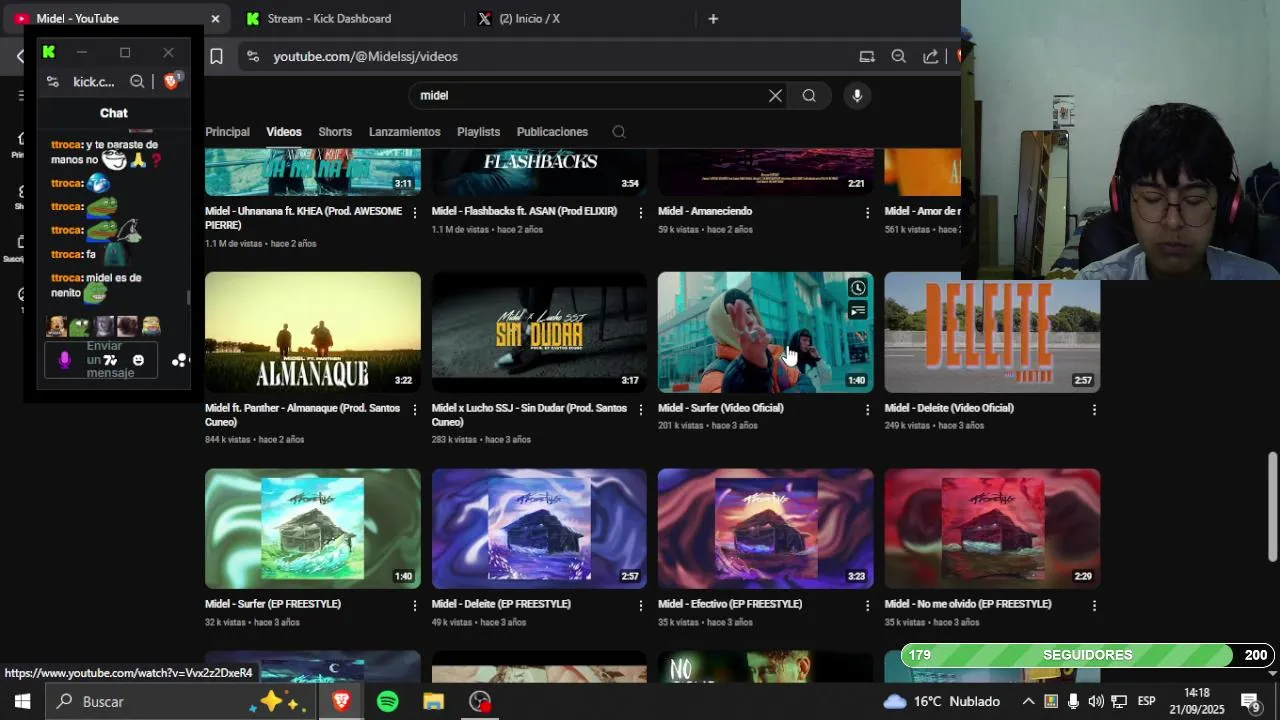Open a new browser tab with plus button
Image resolution: width=1280 pixels, height=720 pixels.
tap(713, 19)
